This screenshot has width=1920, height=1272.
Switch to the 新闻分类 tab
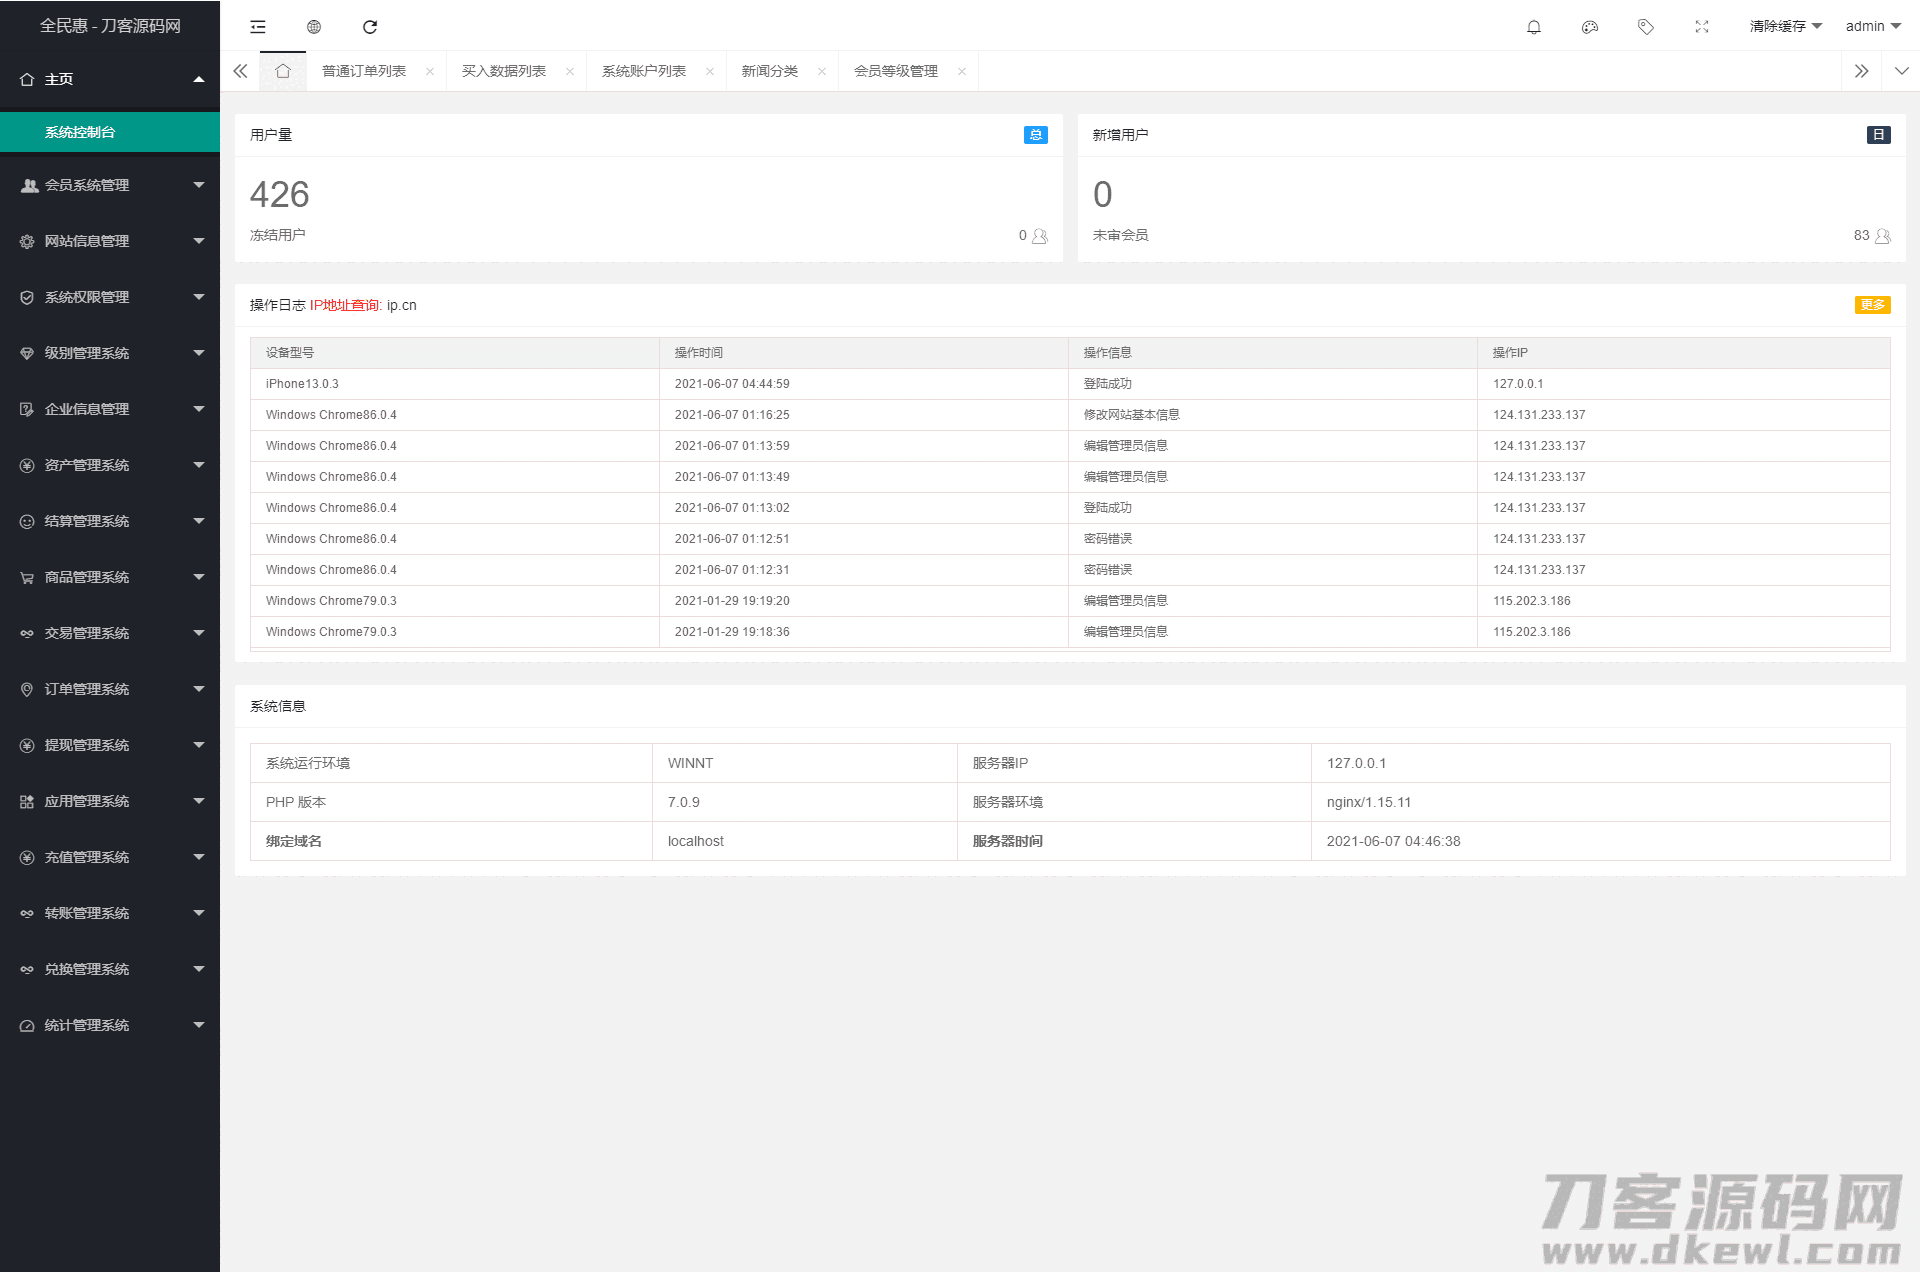769,71
